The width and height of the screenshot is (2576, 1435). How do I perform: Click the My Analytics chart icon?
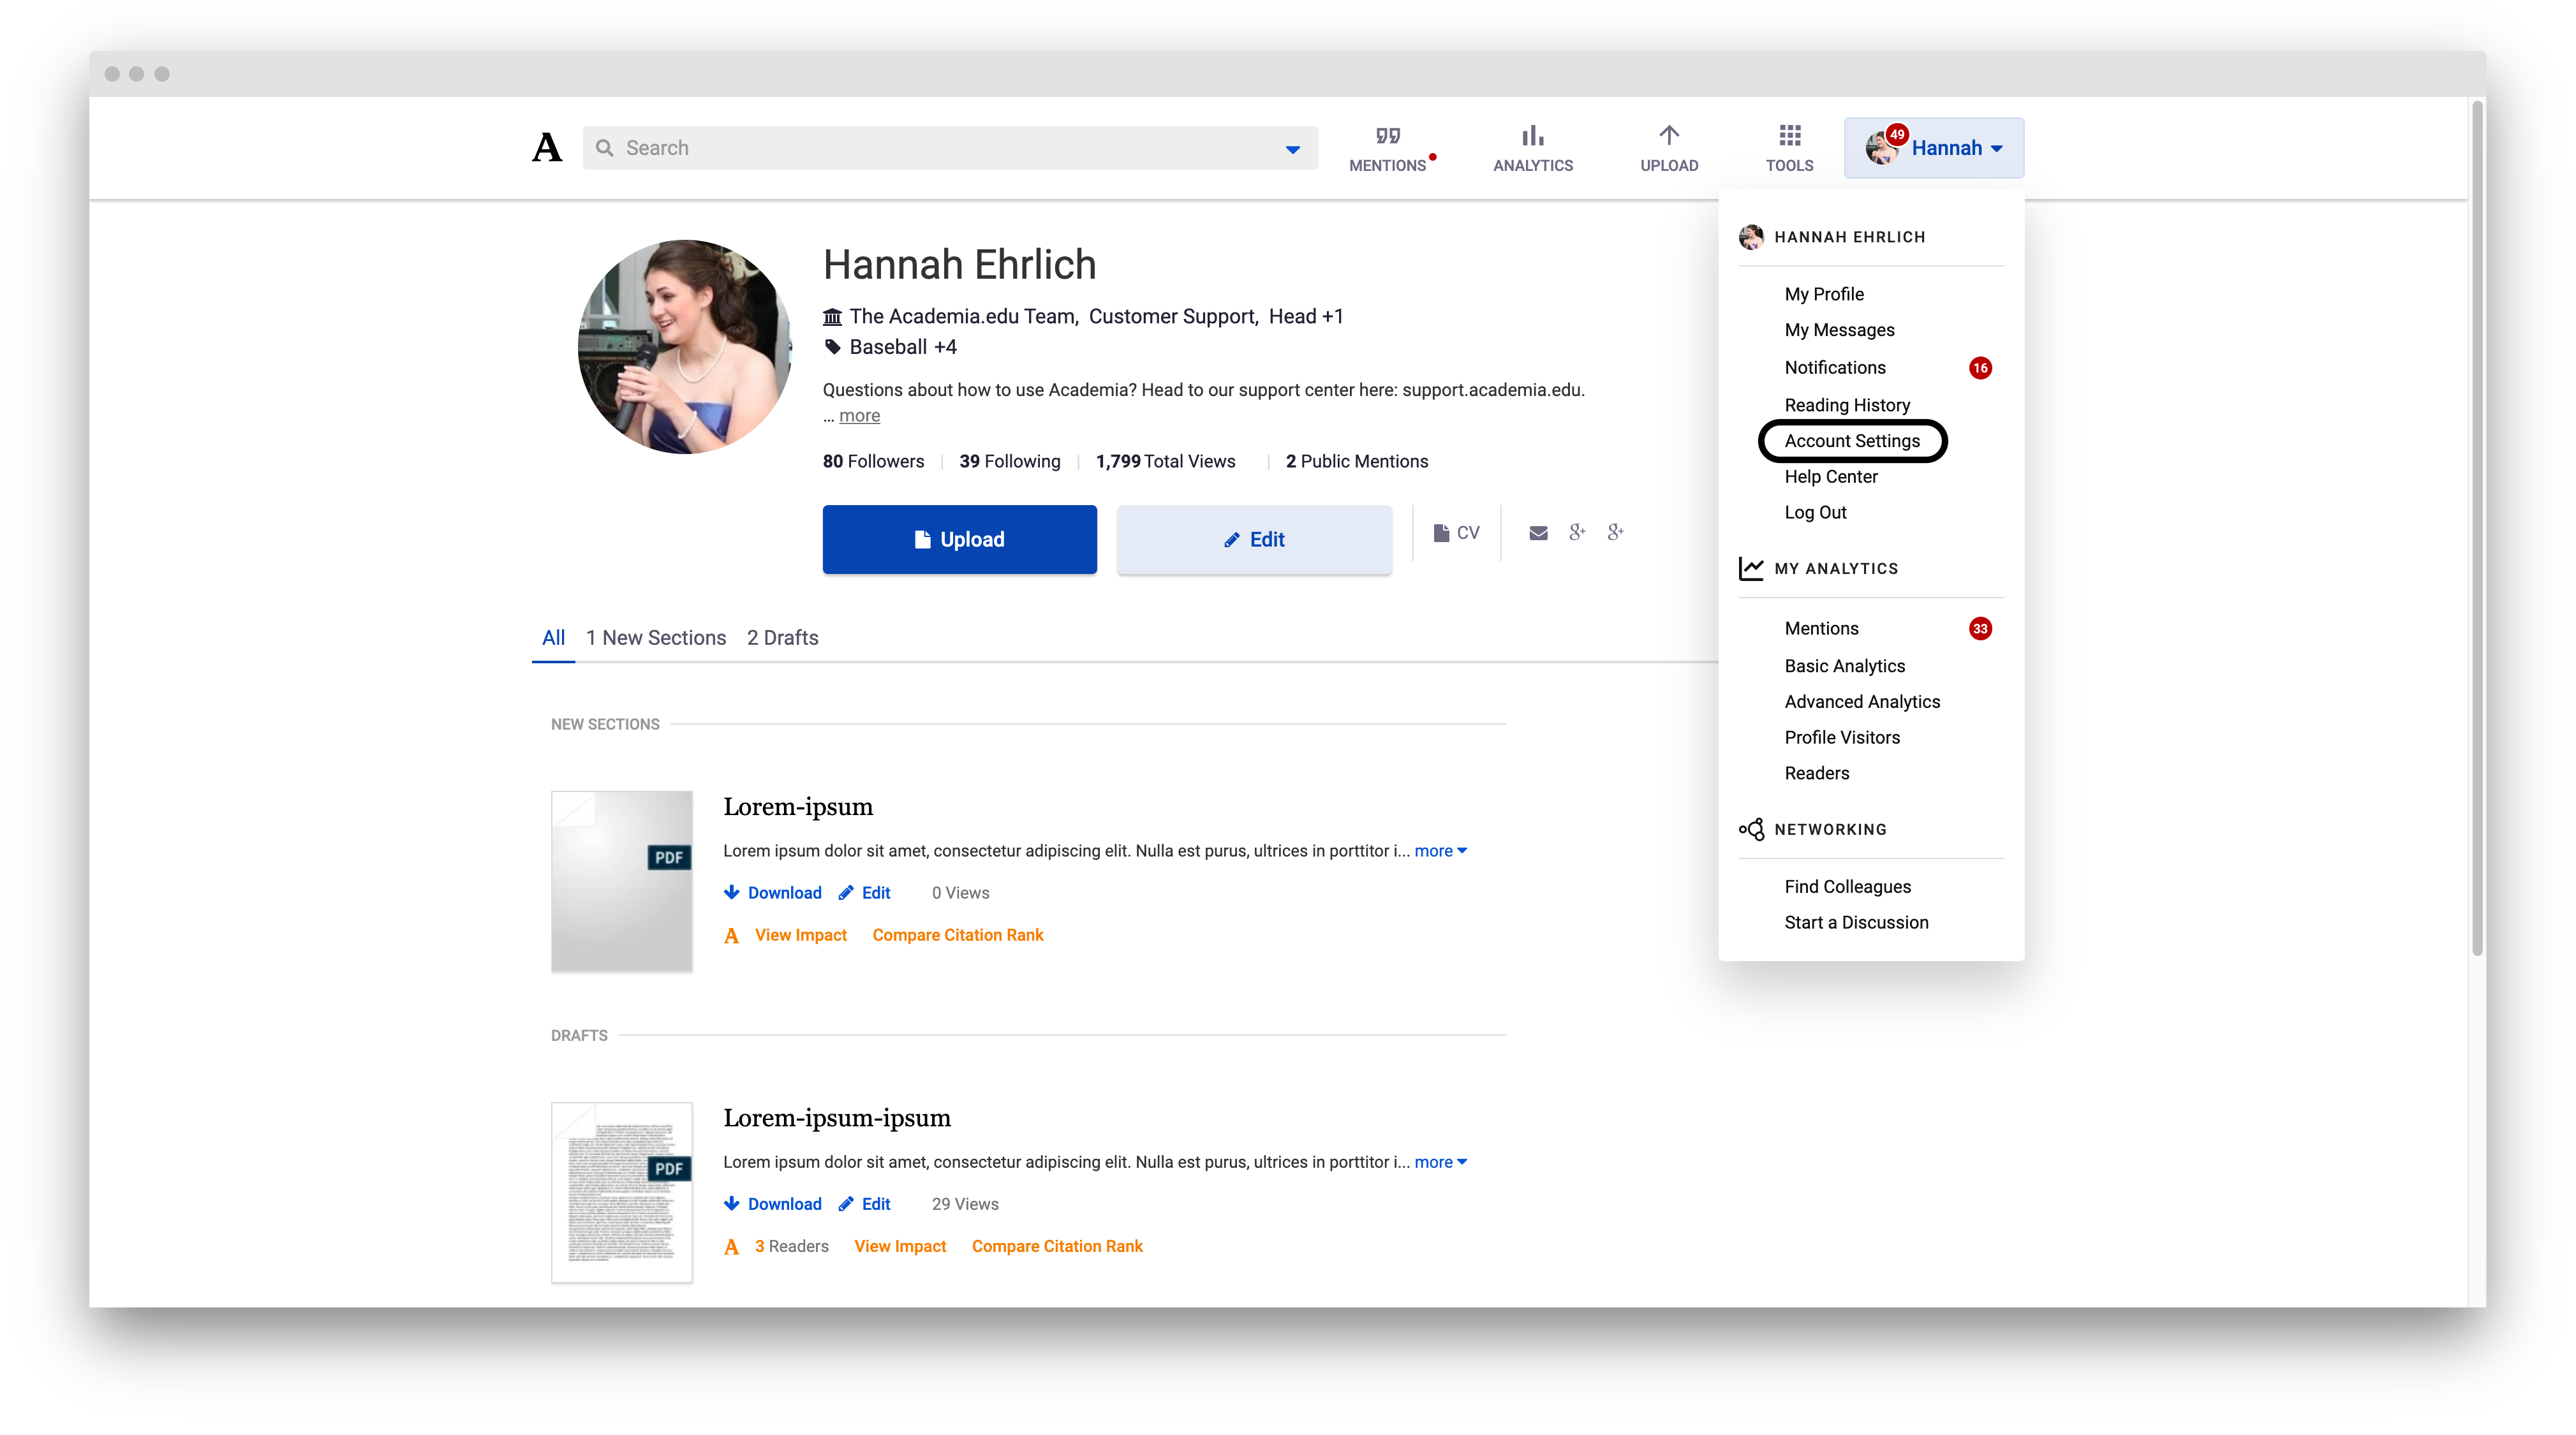[1751, 568]
